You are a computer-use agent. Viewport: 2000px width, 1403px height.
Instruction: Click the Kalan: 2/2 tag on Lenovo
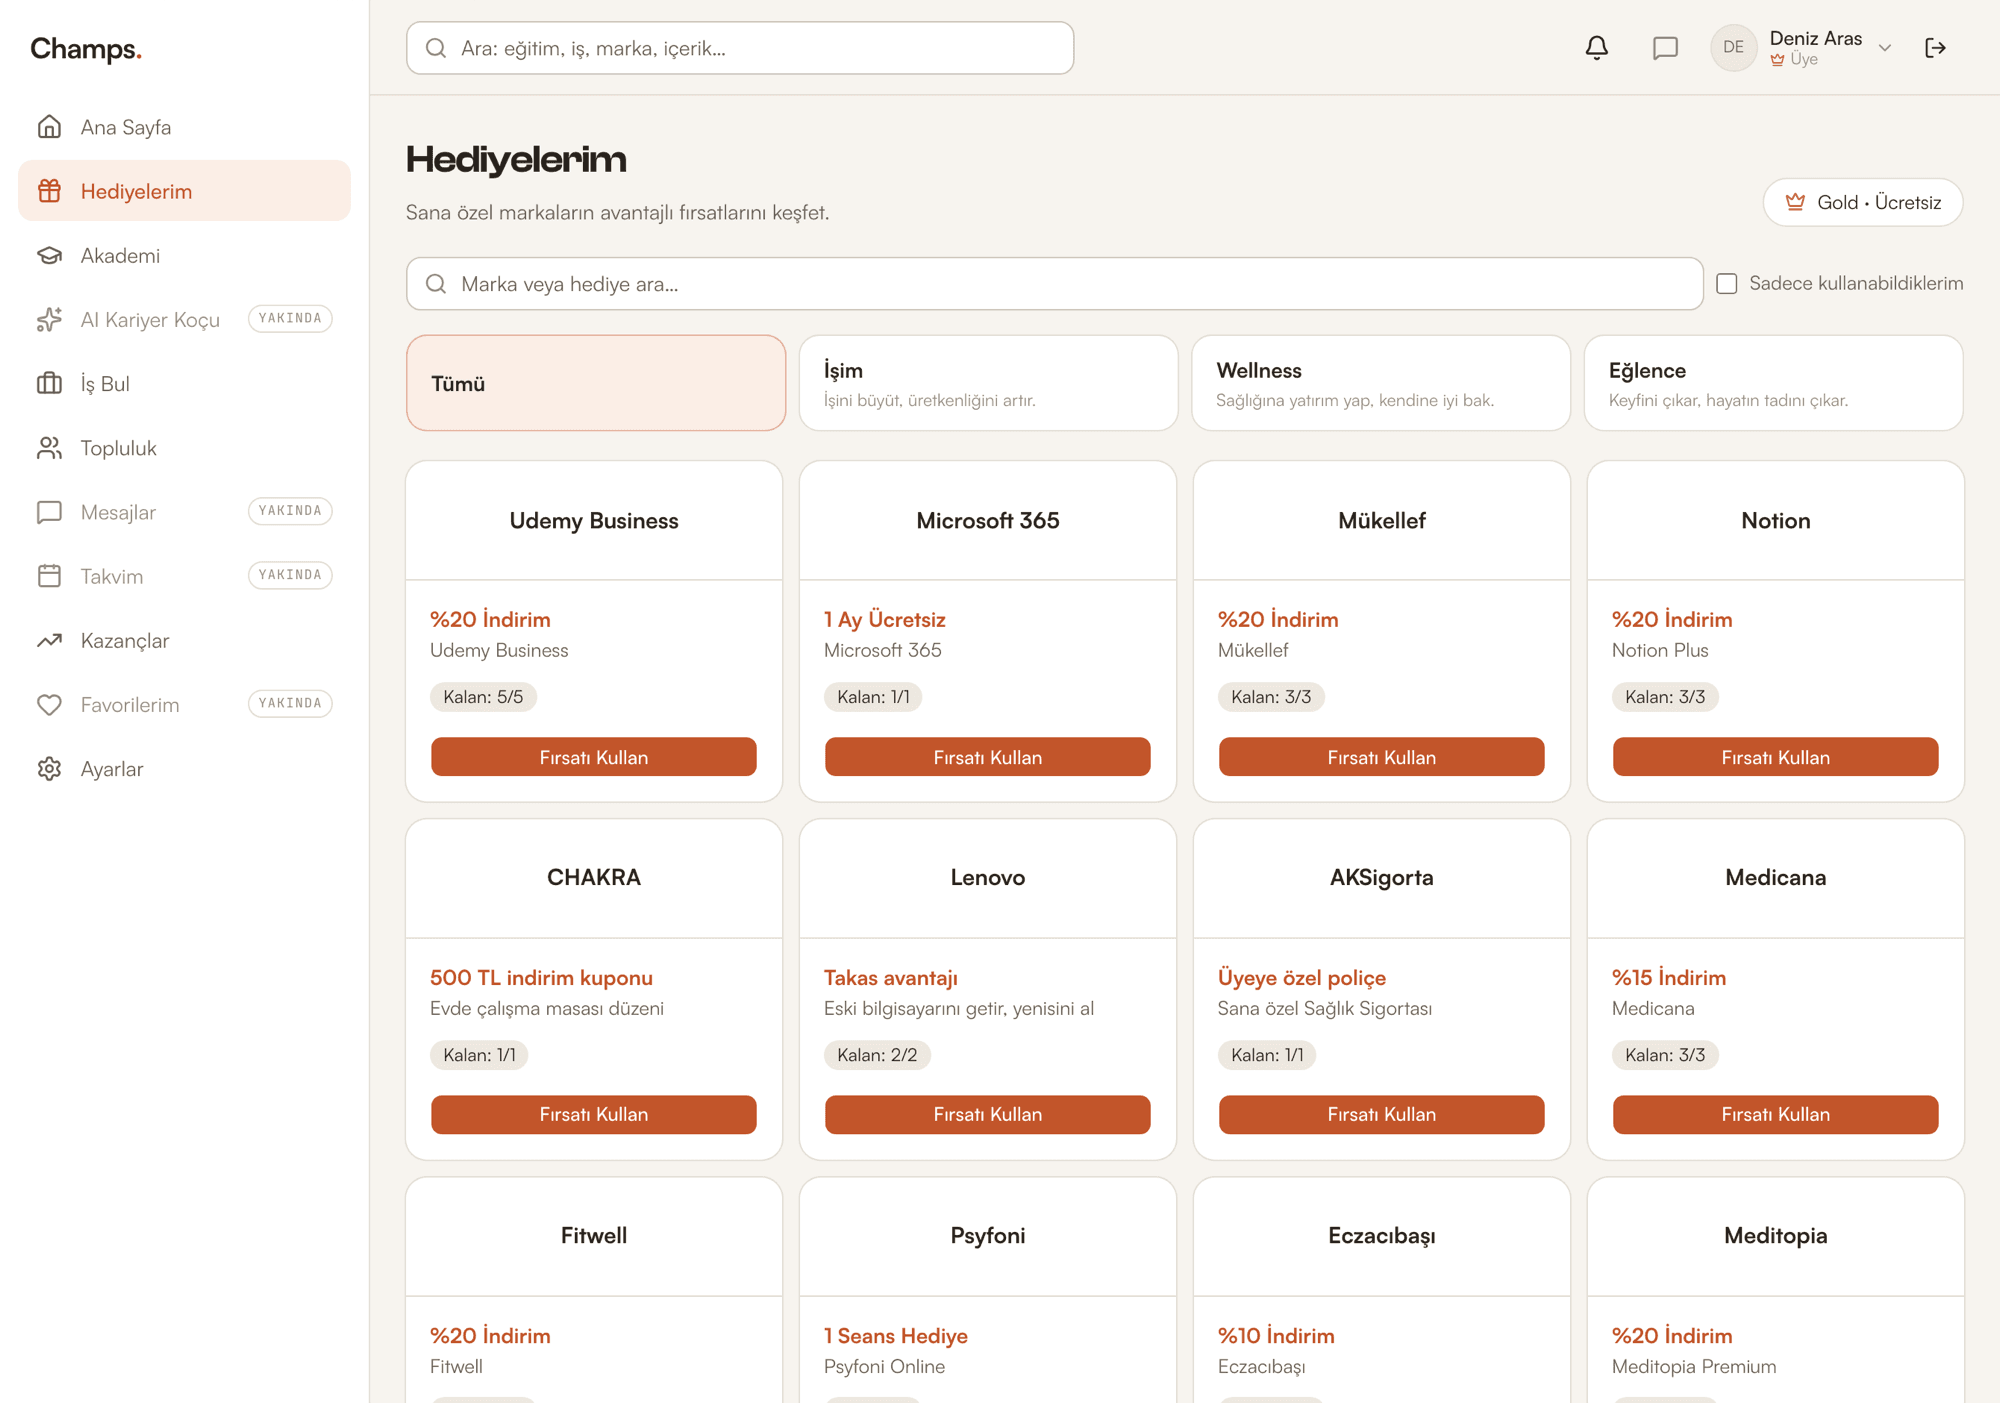[877, 1055]
